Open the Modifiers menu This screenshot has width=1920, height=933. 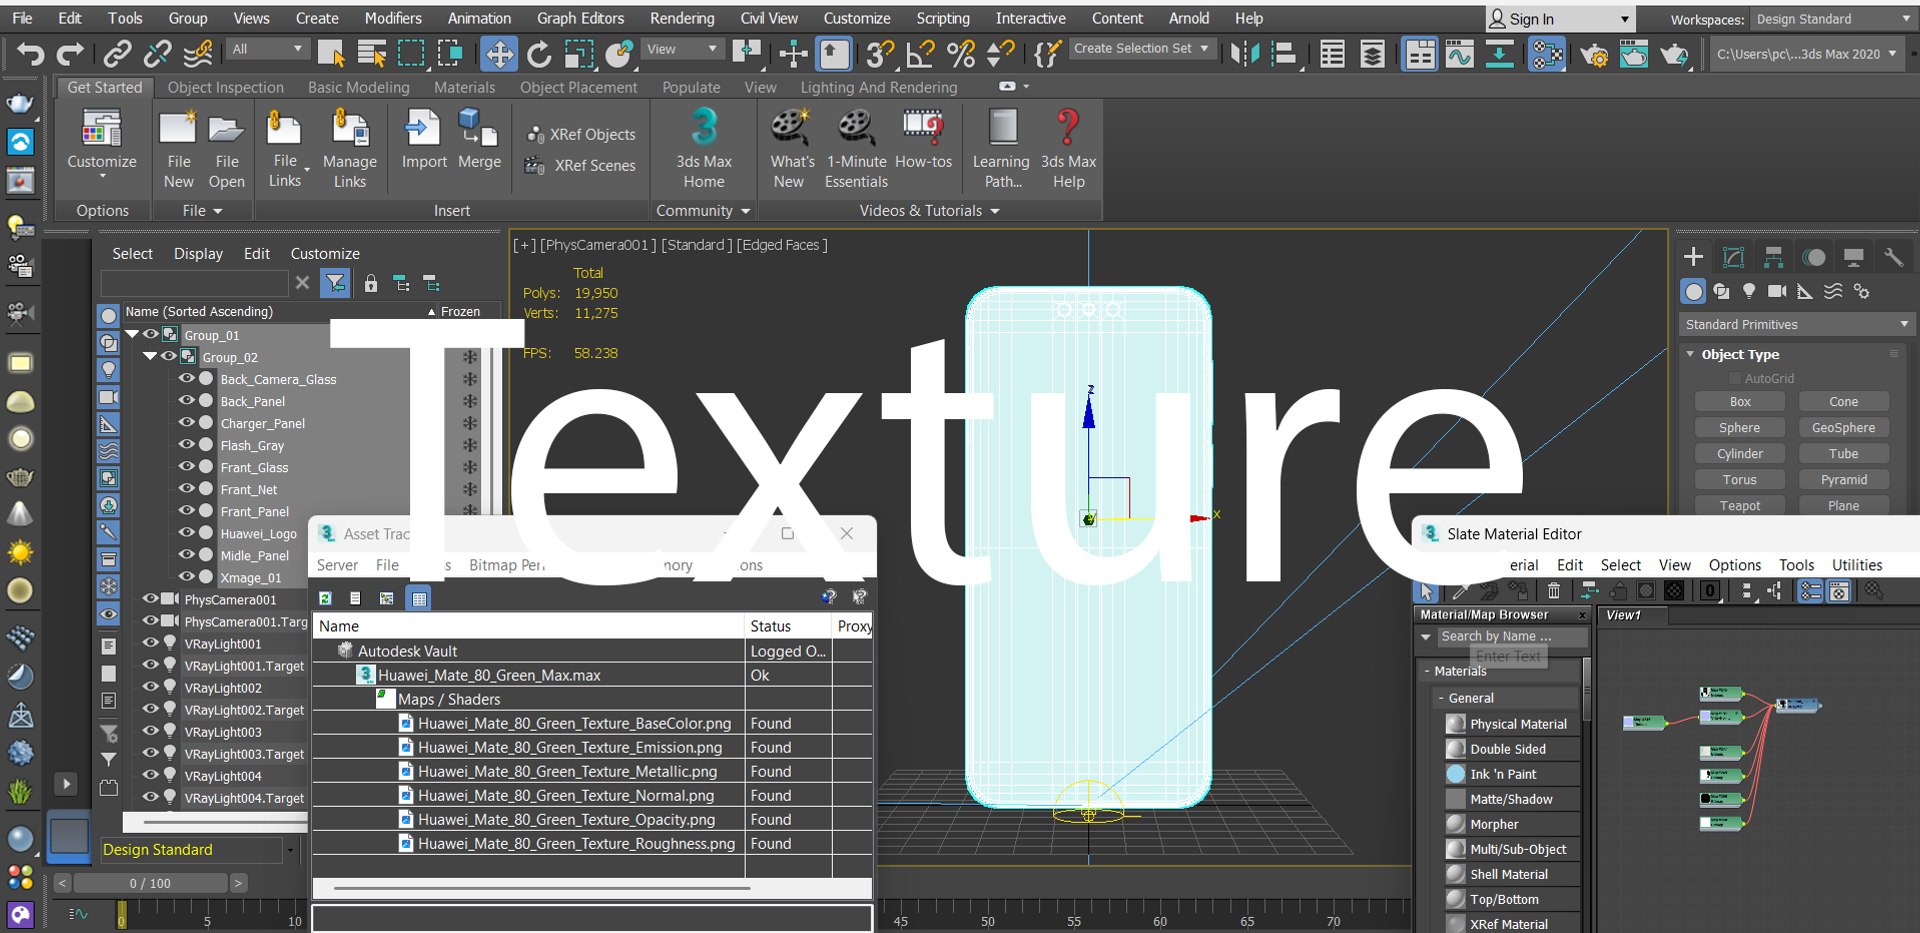coord(393,18)
